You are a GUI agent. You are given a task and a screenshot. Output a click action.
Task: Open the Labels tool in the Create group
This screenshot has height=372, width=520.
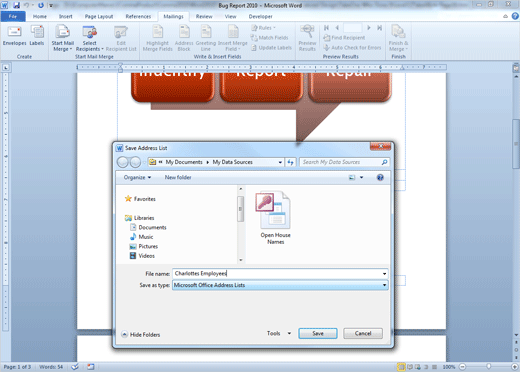click(37, 36)
